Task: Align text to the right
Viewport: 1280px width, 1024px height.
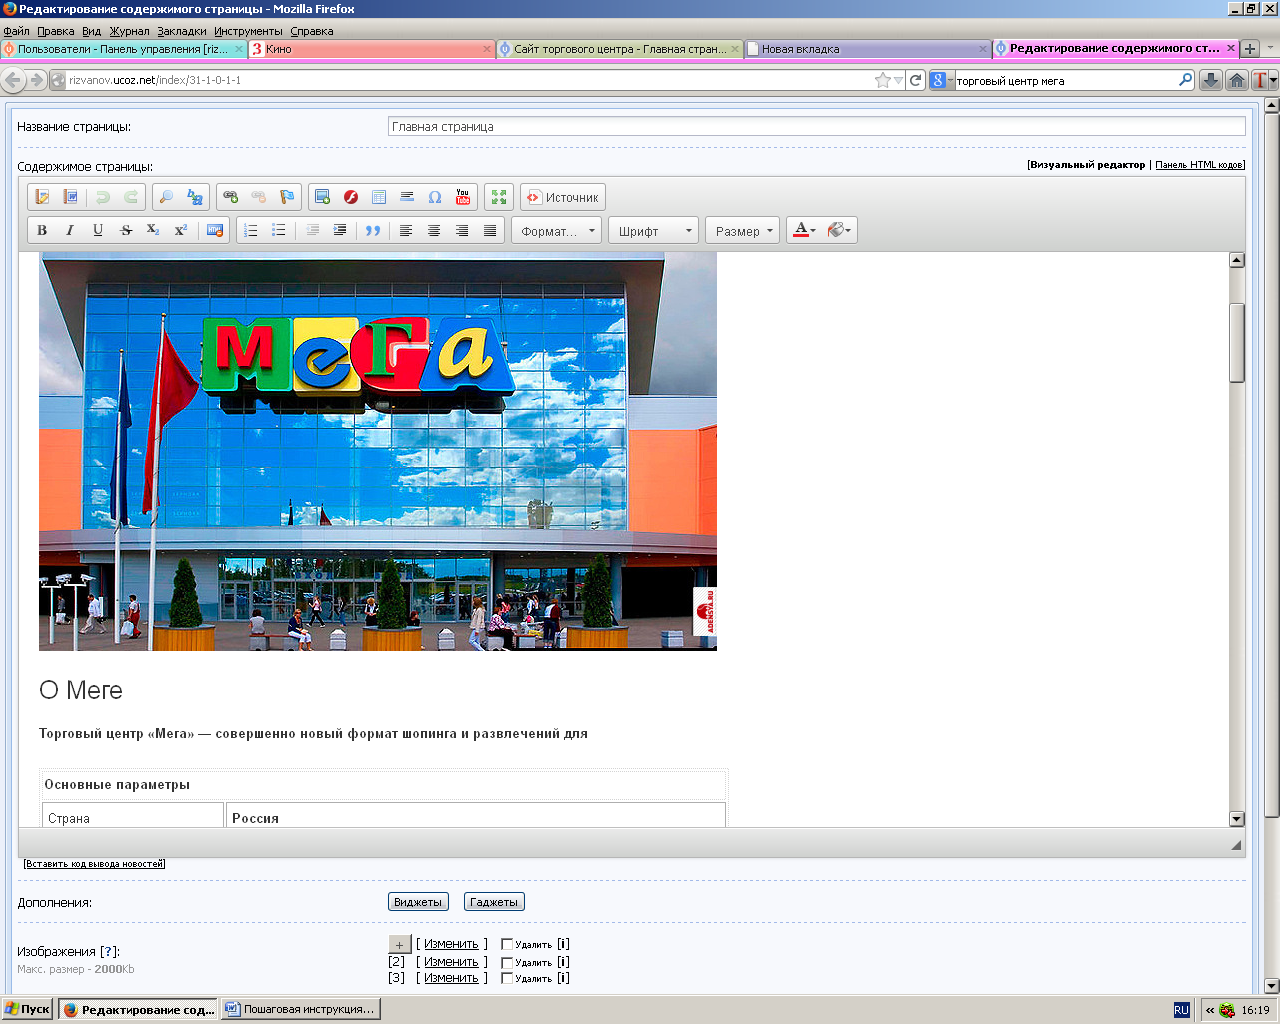Action: 462,230
